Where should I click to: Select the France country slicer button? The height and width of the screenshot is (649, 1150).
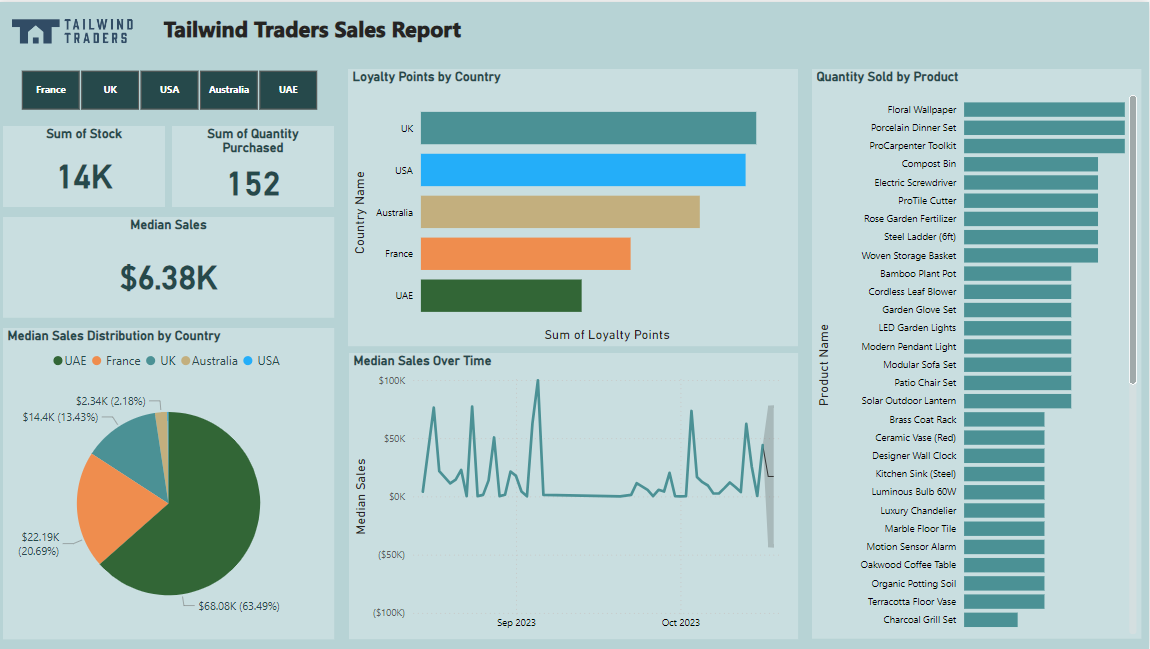click(51, 90)
